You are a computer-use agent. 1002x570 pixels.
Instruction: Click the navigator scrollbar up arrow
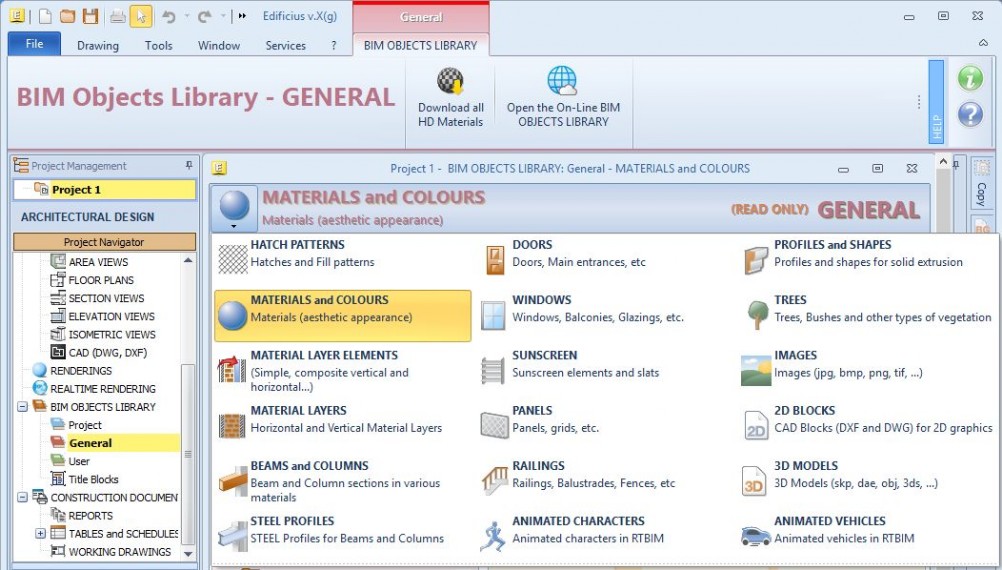coord(188,260)
